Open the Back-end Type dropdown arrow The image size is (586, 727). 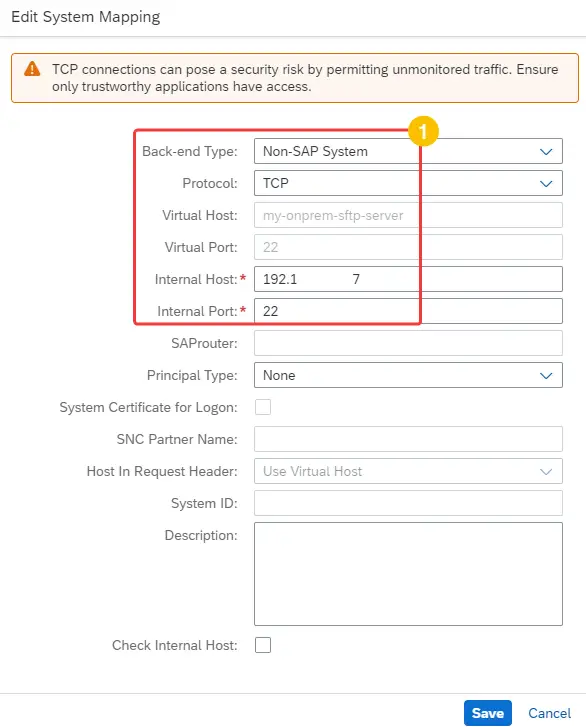[x=546, y=152]
